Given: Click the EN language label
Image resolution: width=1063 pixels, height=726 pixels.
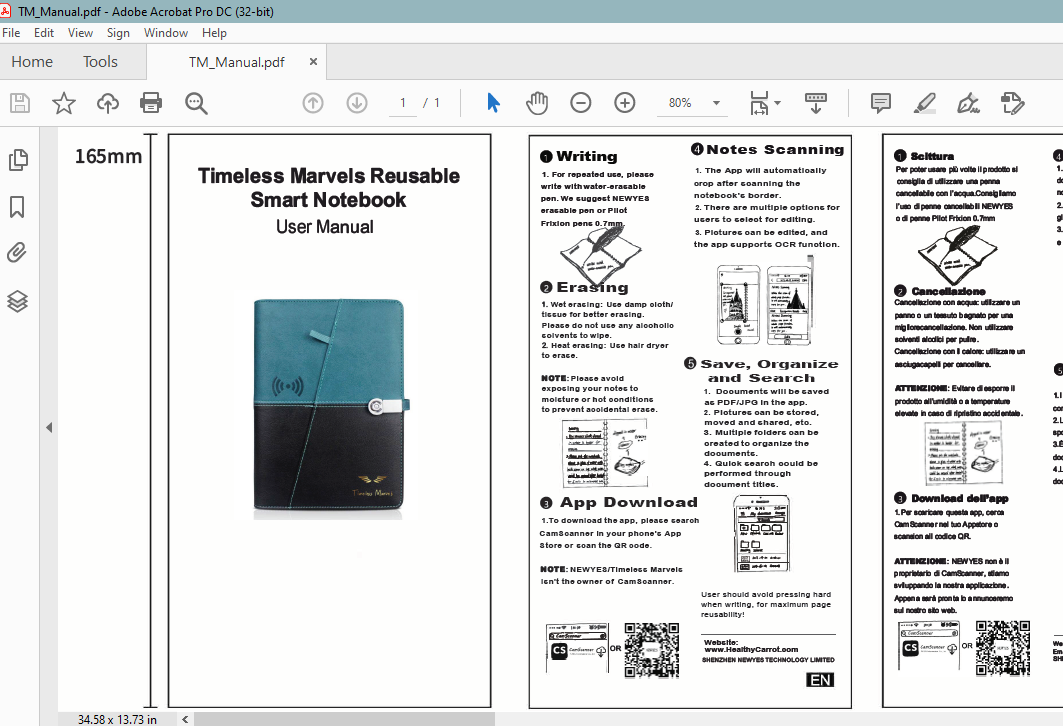Looking at the screenshot, I should 820,680.
